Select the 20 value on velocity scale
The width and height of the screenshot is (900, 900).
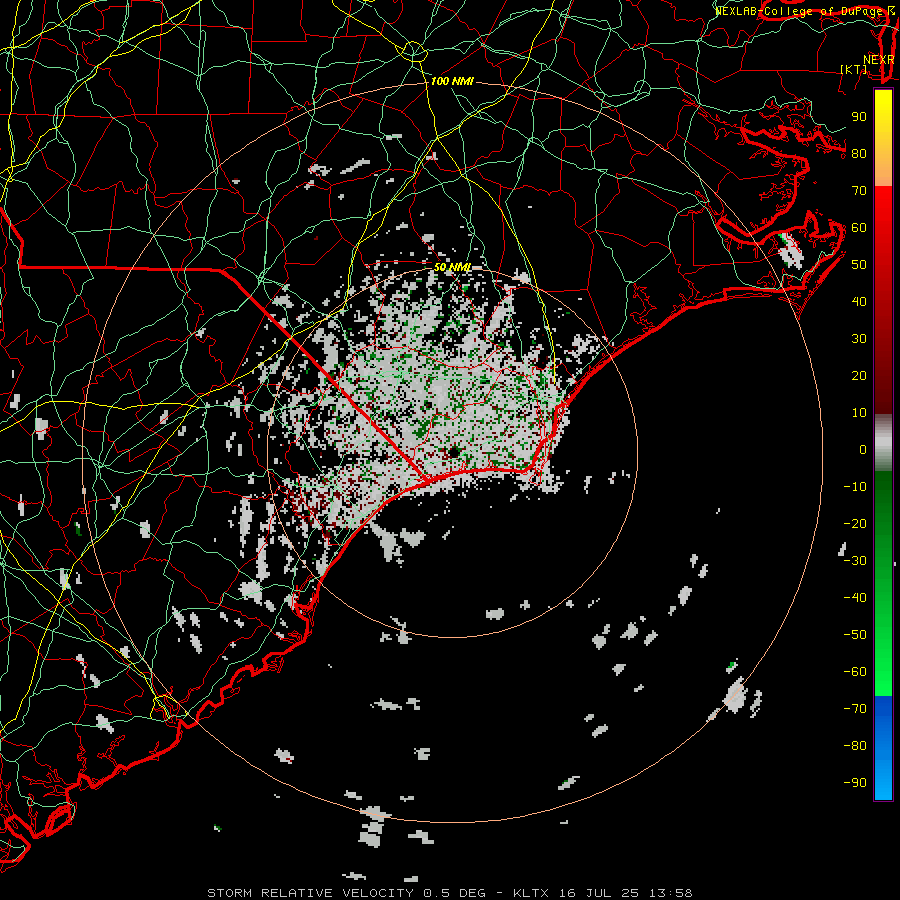pos(859,375)
